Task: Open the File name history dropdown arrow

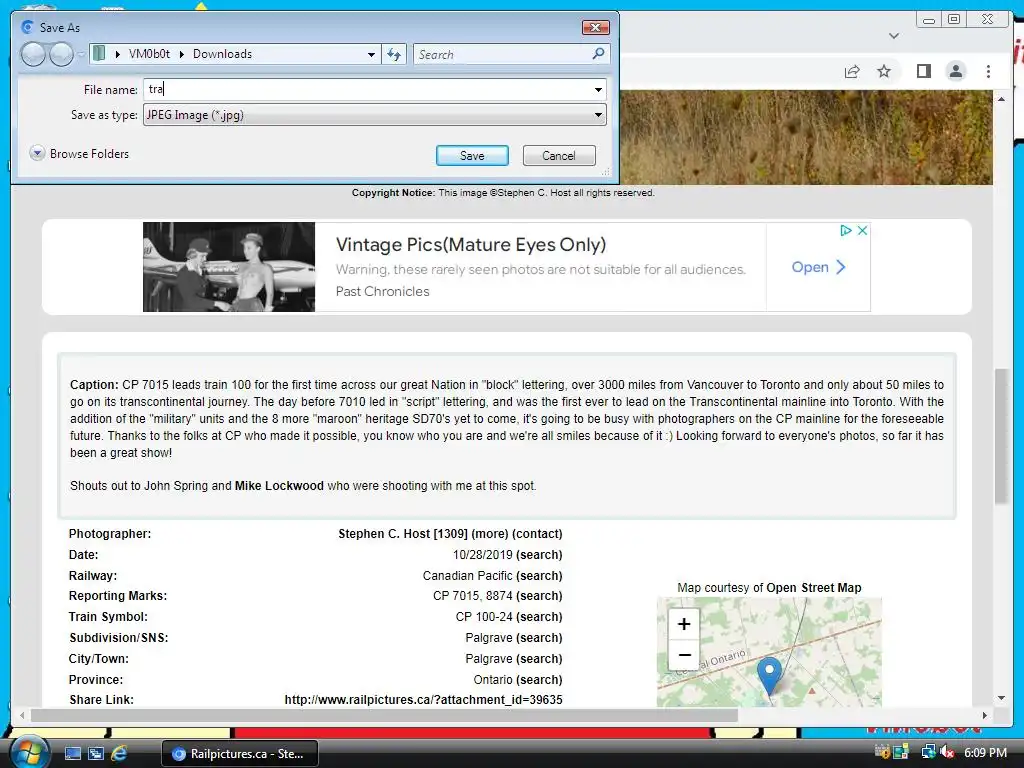Action: click(598, 89)
